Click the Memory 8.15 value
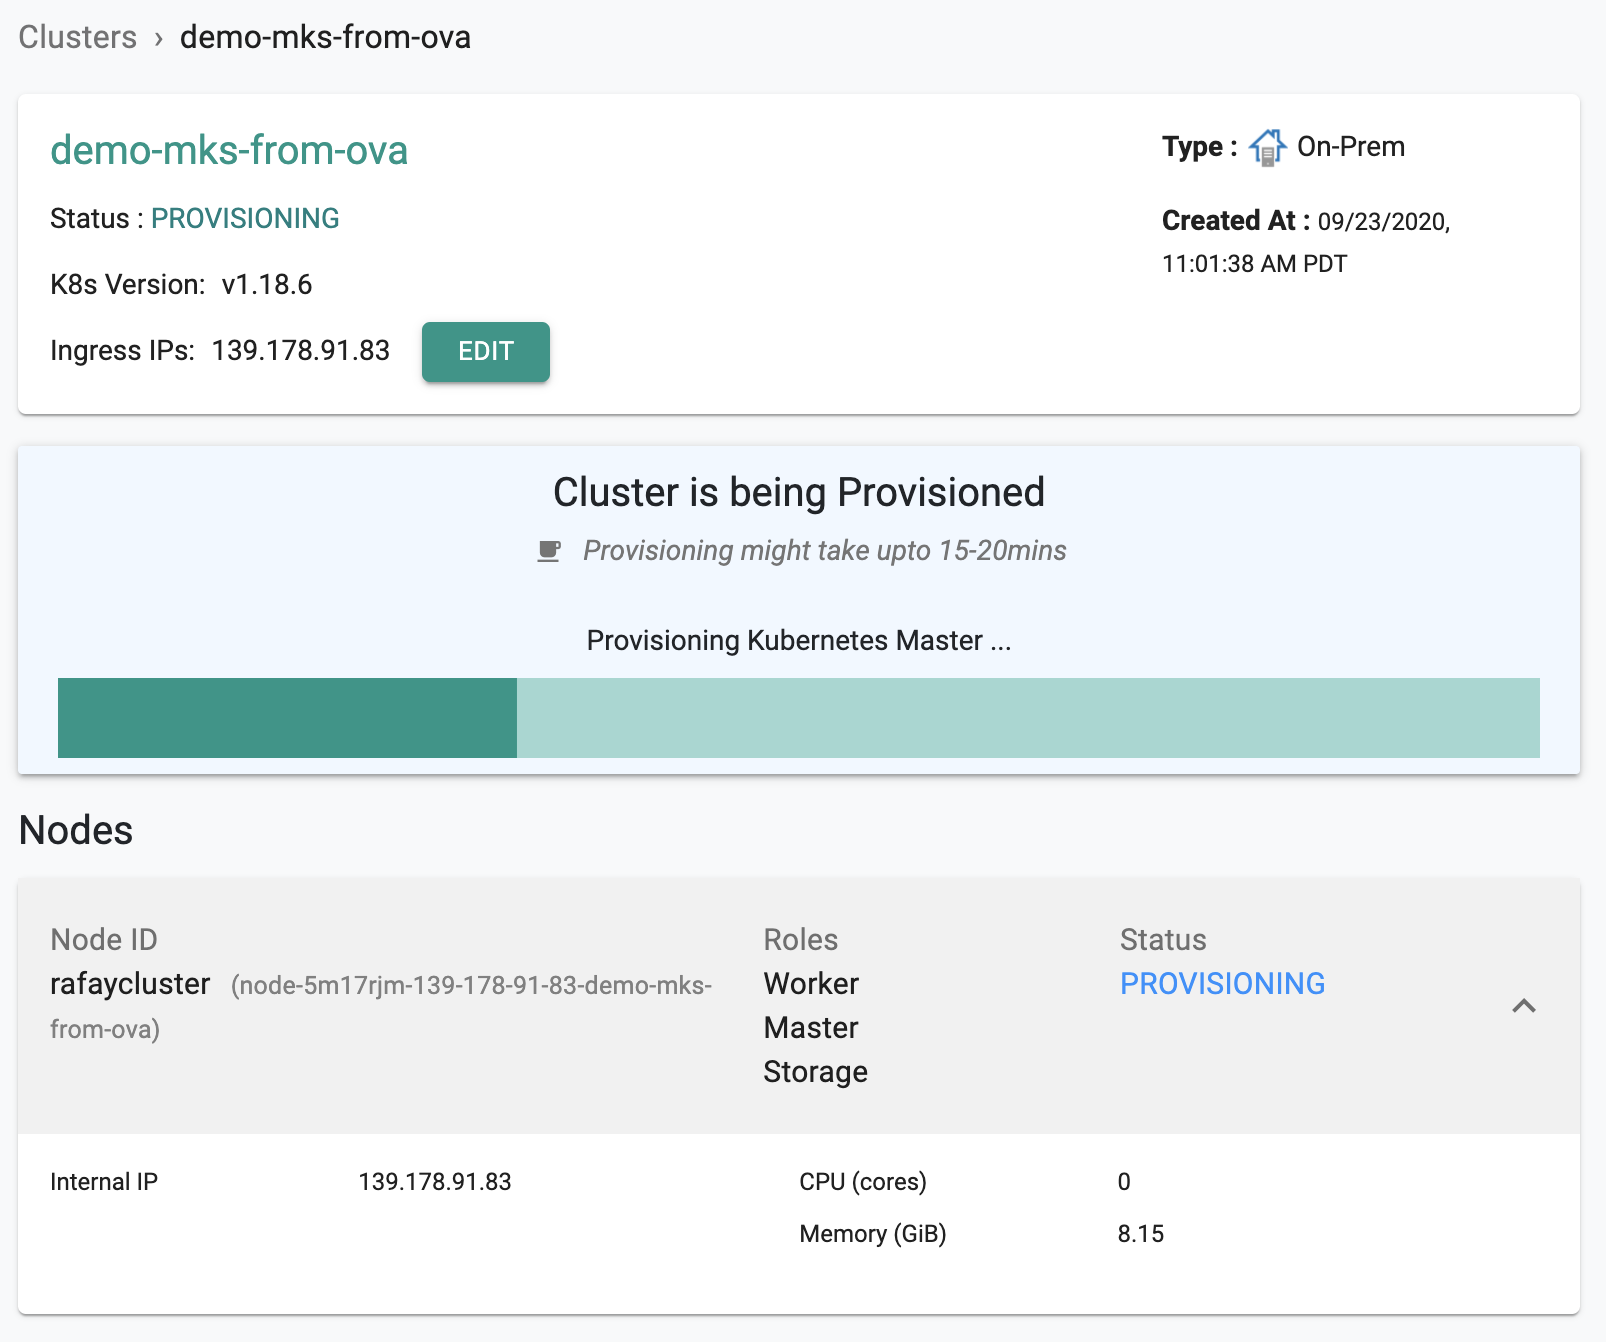 tap(1141, 1234)
